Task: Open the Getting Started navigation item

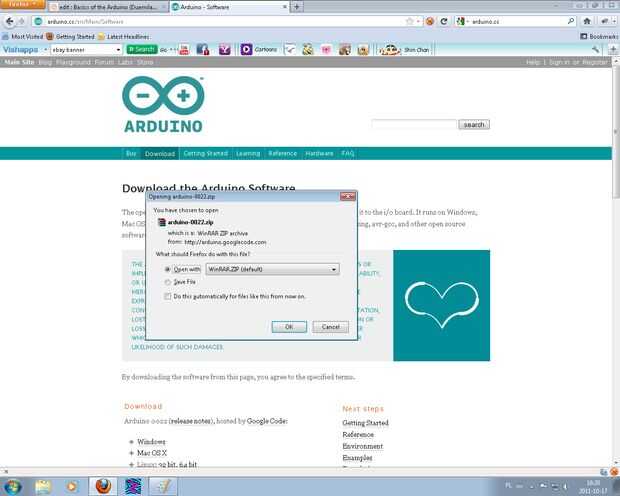Action: [206, 153]
